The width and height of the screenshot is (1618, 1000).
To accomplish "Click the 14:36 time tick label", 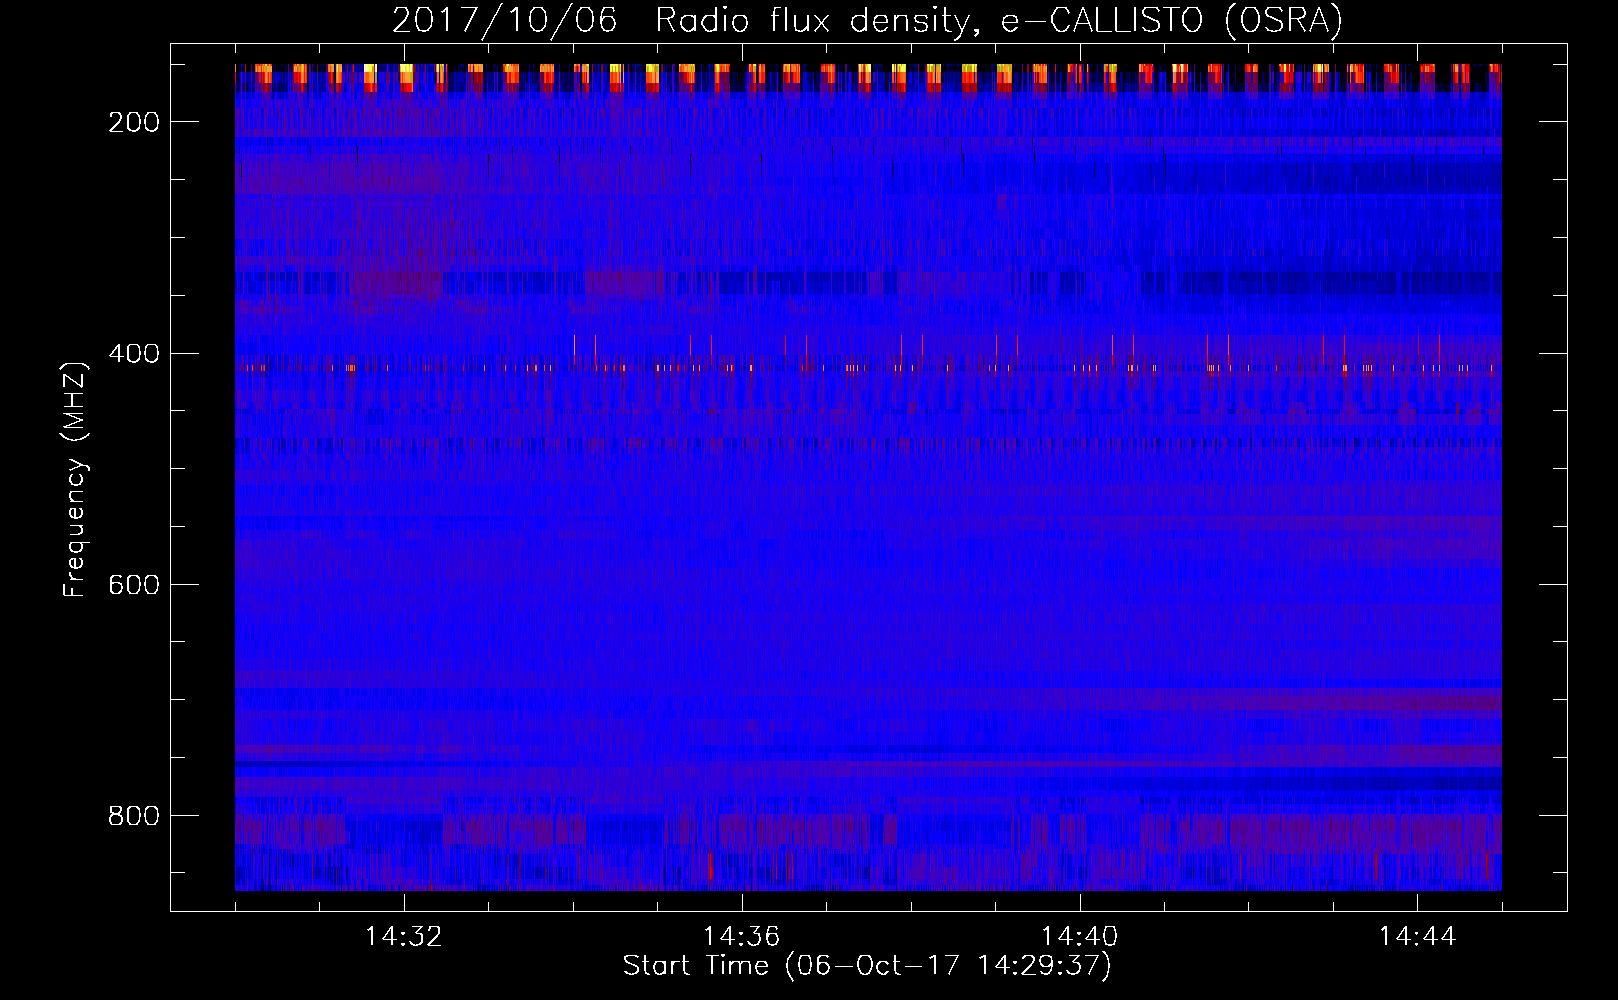I will (x=742, y=937).
